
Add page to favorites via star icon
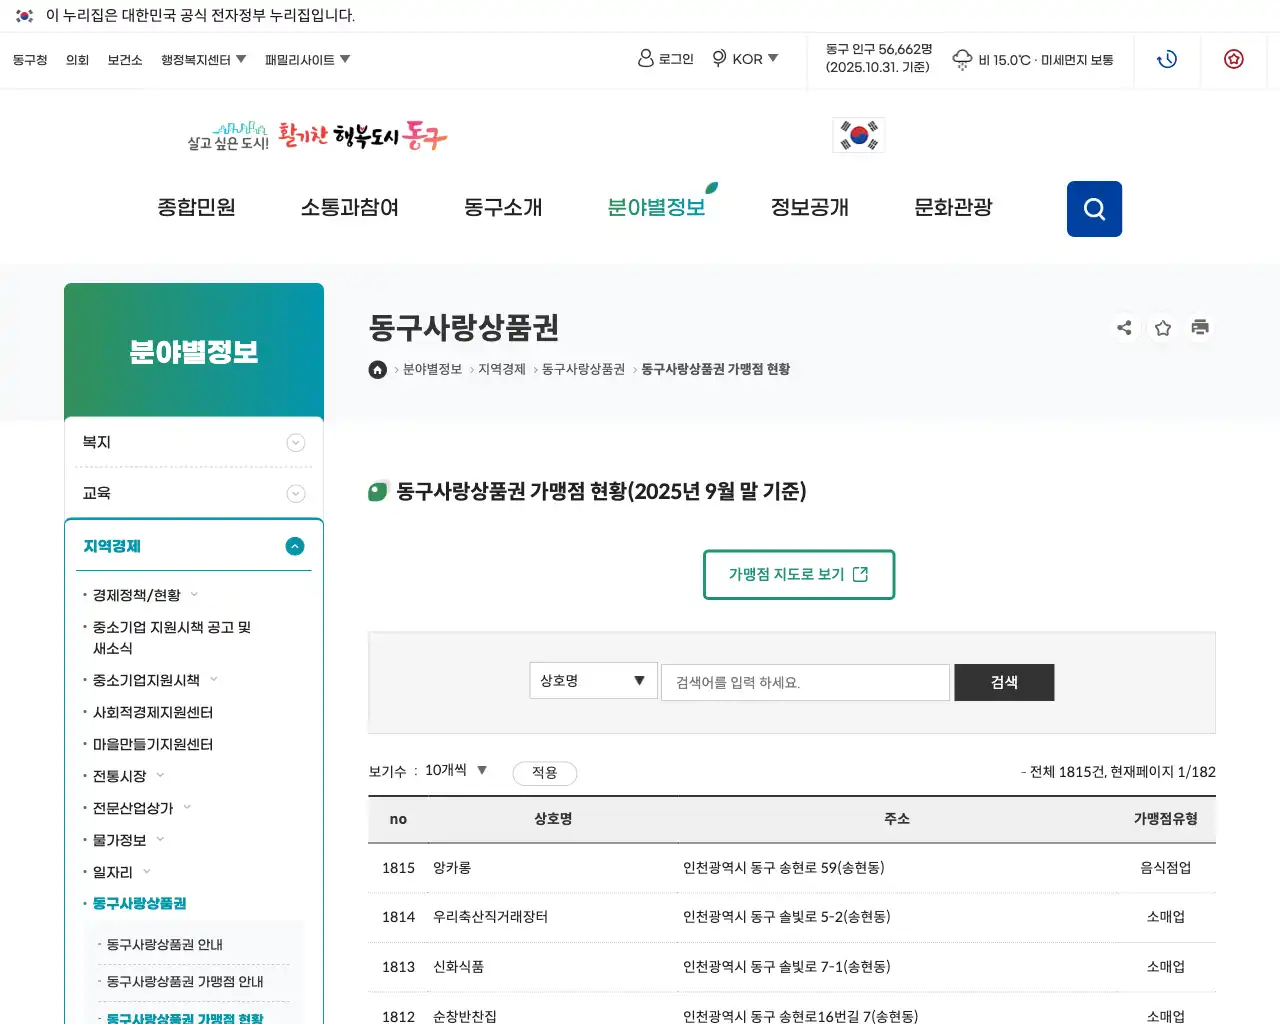click(1162, 327)
